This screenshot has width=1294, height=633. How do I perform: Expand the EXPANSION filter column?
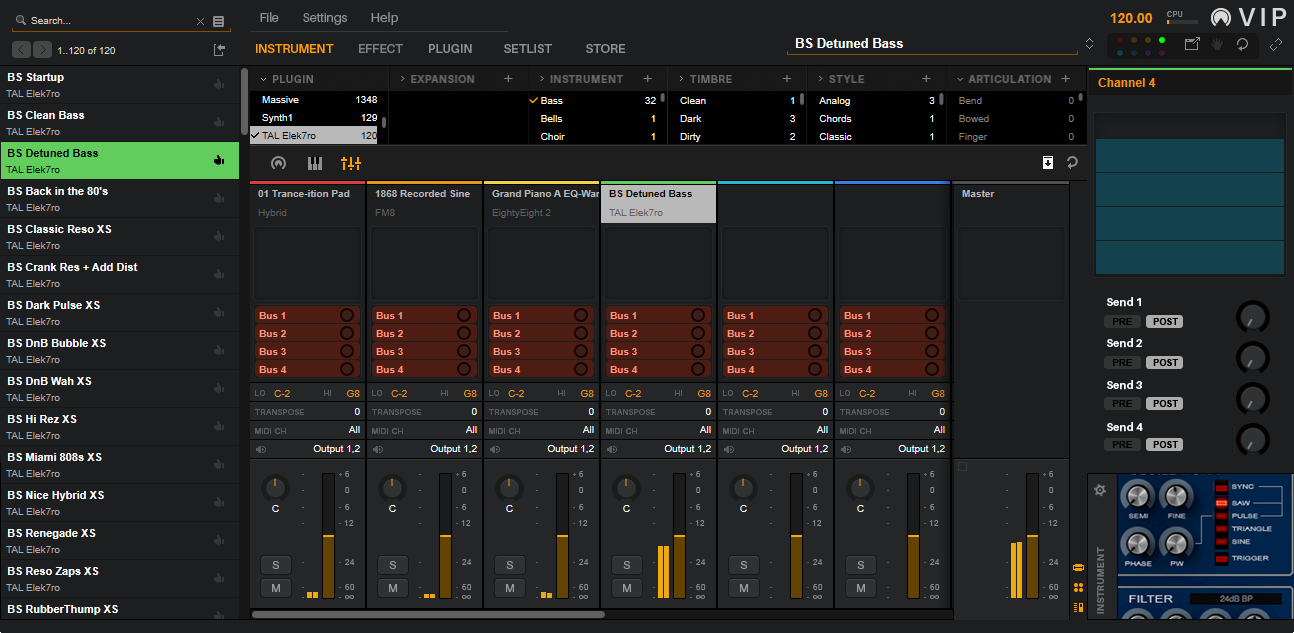click(403, 79)
